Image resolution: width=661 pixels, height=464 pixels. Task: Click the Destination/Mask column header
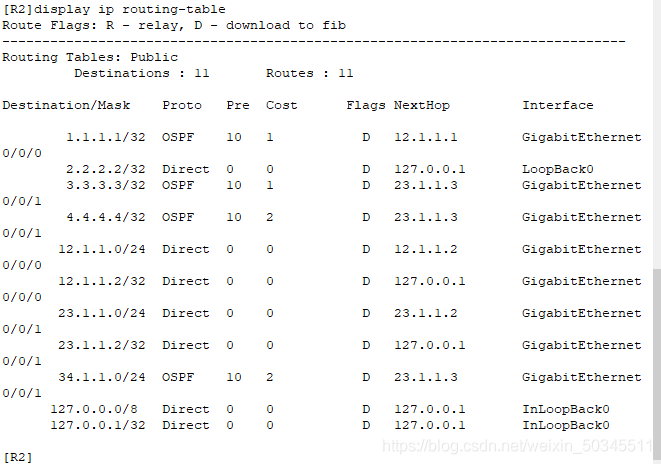pyautogui.click(x=66, y=106)
